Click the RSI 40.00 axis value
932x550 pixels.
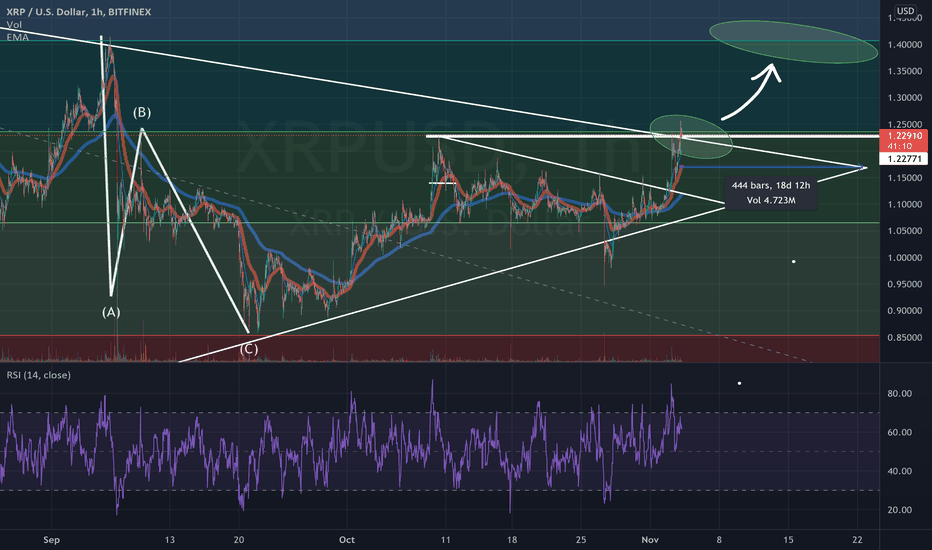click(899, 471)
